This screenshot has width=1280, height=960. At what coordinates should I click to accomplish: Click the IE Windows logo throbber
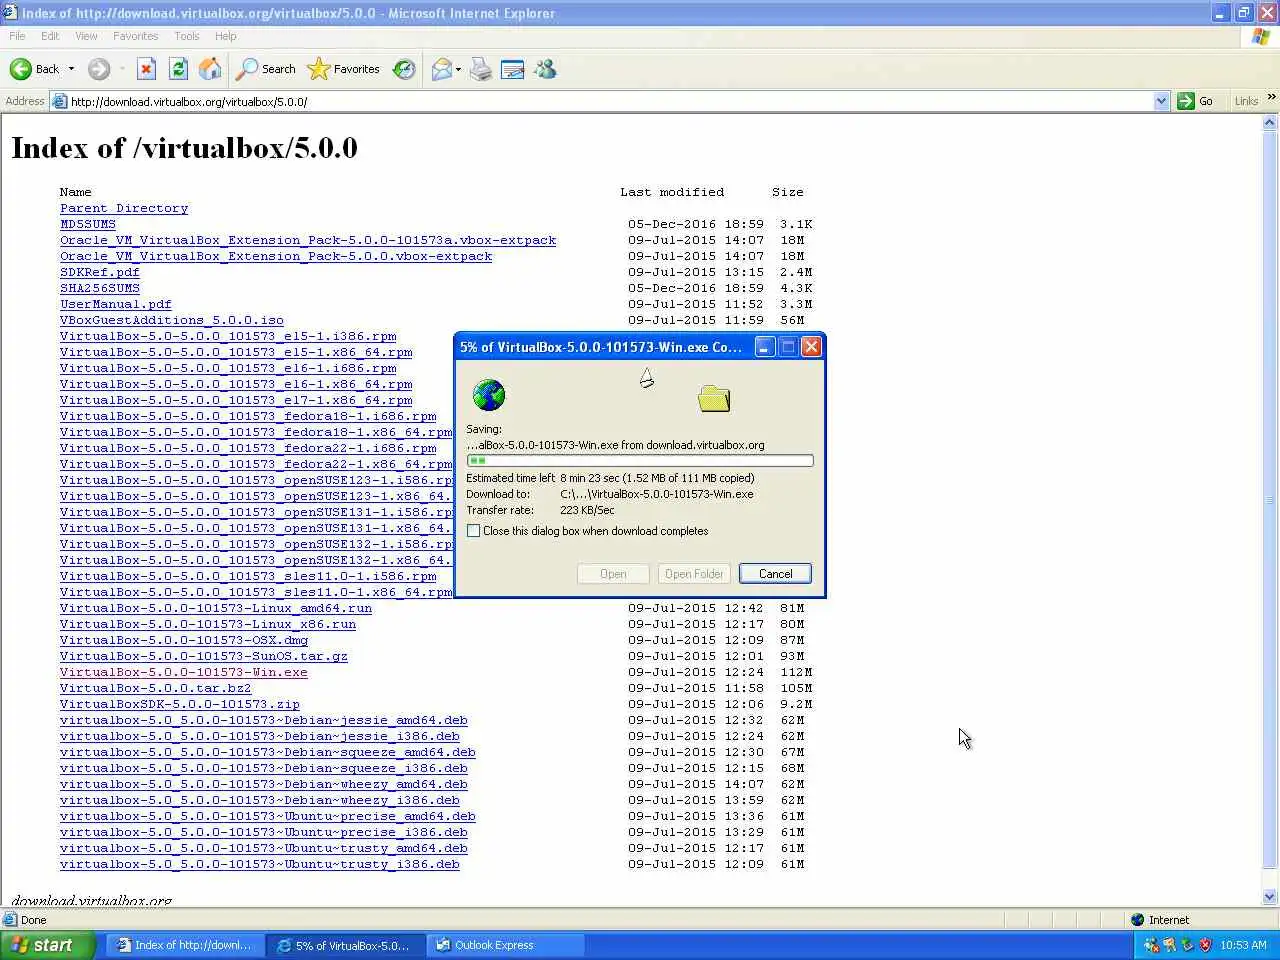pos(1262,36)
